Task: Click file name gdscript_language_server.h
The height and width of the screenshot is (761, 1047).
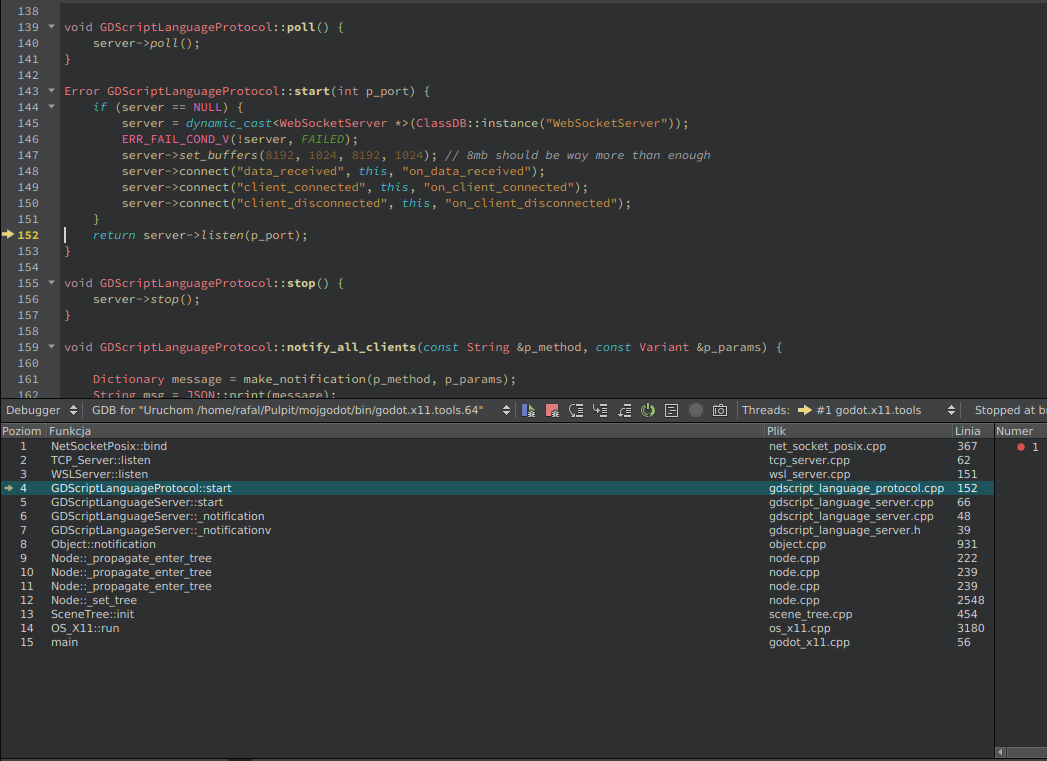Action: pyautogui.click(x=845, y=530)
